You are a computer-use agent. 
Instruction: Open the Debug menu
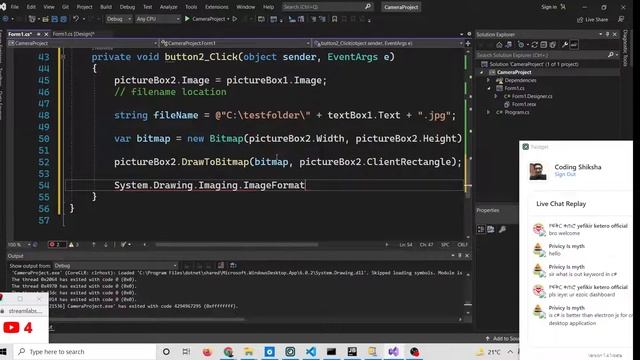click(x=127, y=7)
